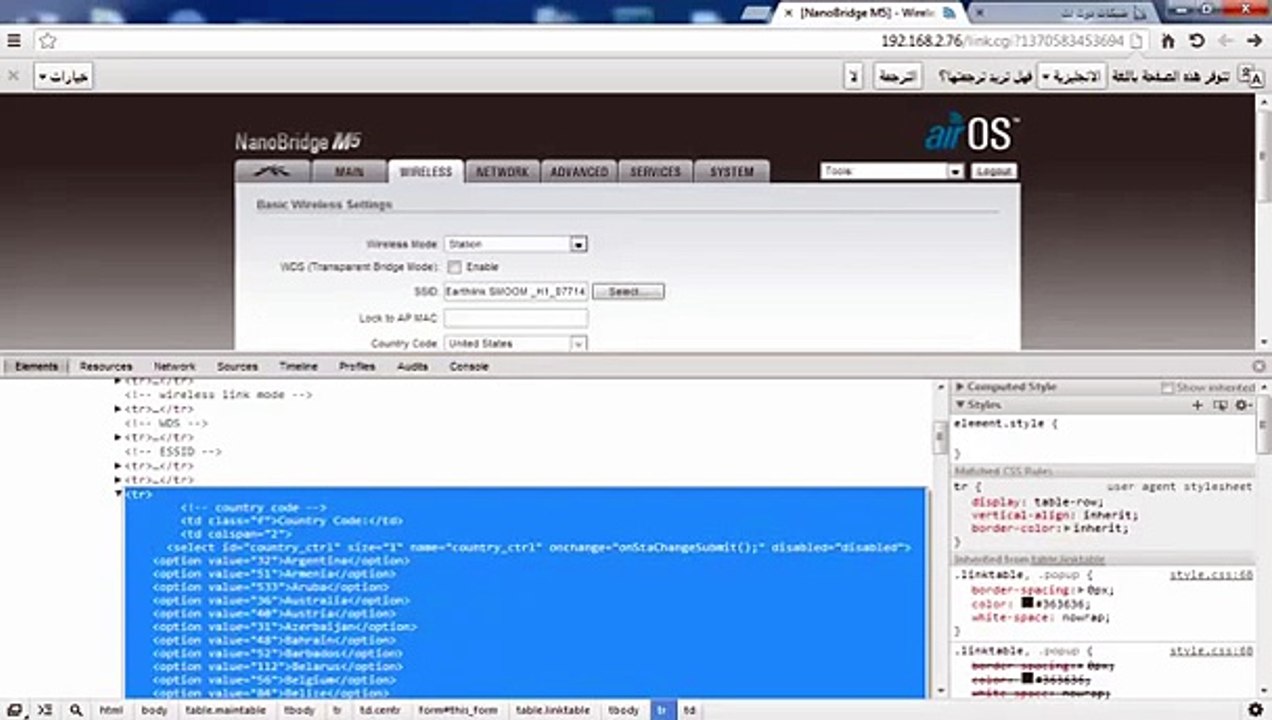
Task: Open the Styles pane gear menu
Action: [1243, 405]
